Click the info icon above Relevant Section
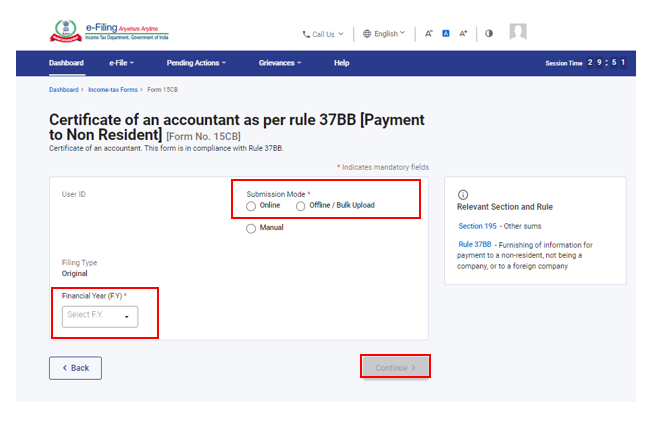664x440 pixels. [x=462, y=194]
